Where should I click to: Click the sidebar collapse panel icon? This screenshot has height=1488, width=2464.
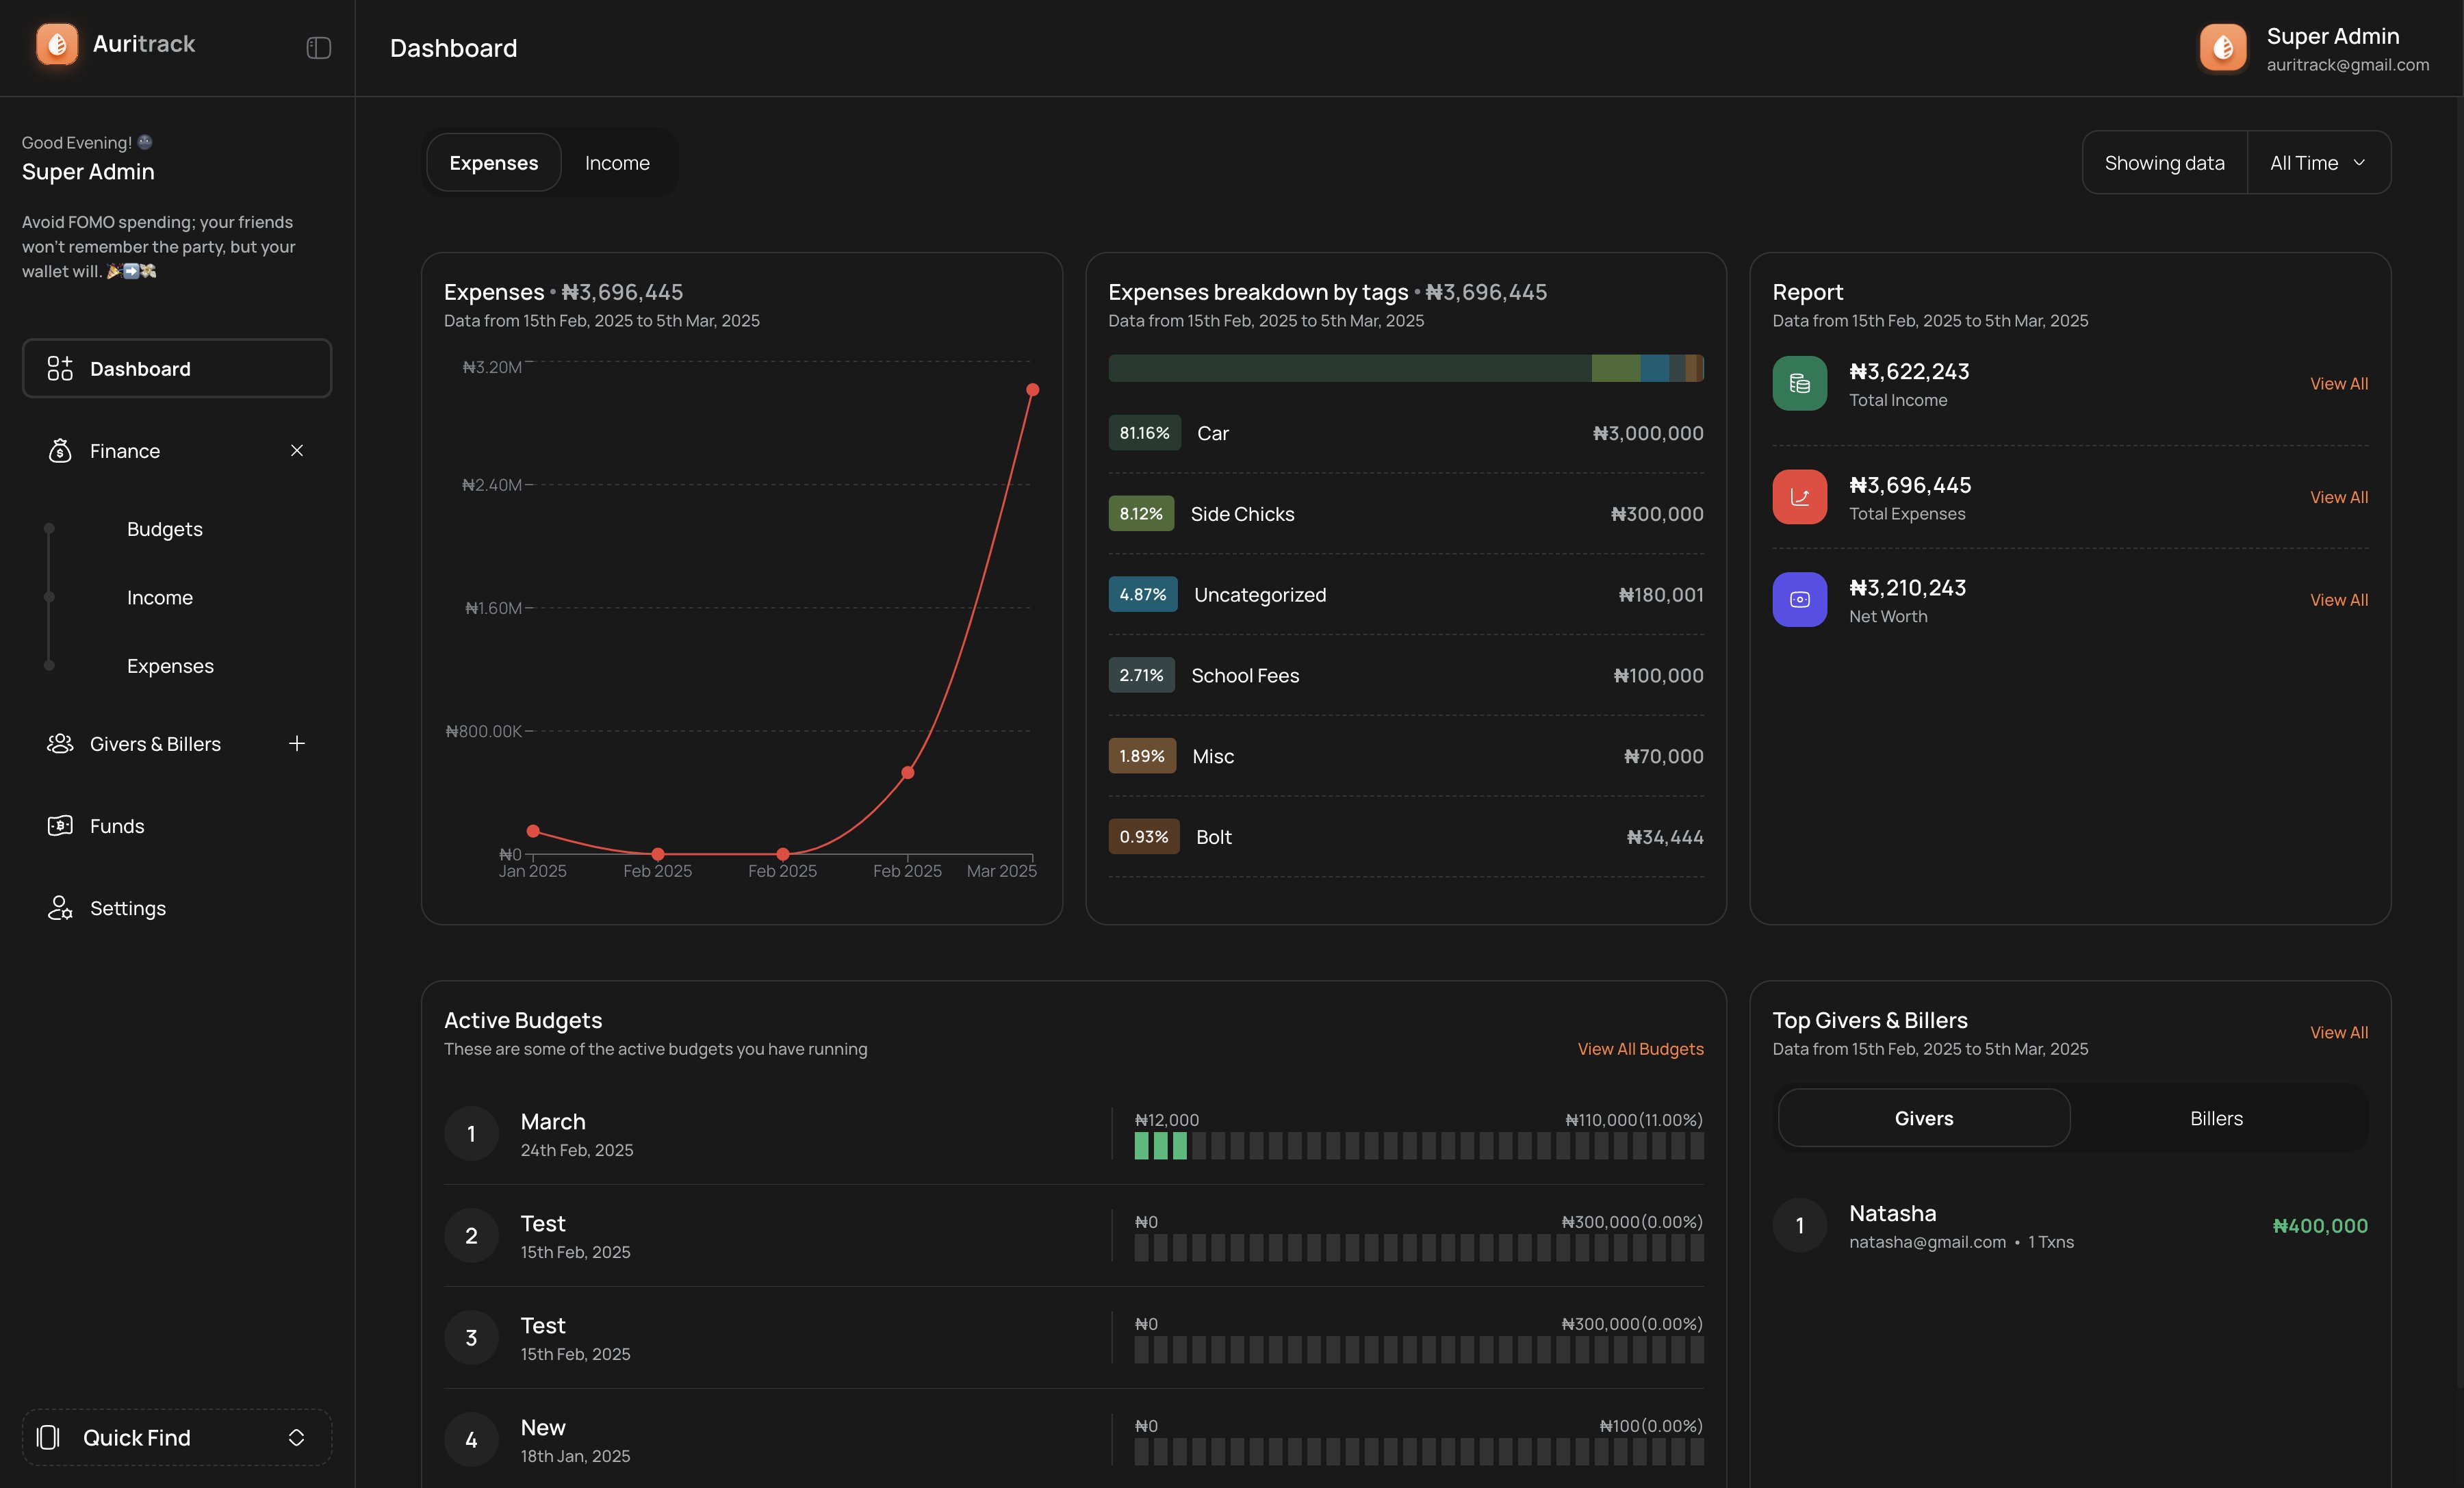318,48
